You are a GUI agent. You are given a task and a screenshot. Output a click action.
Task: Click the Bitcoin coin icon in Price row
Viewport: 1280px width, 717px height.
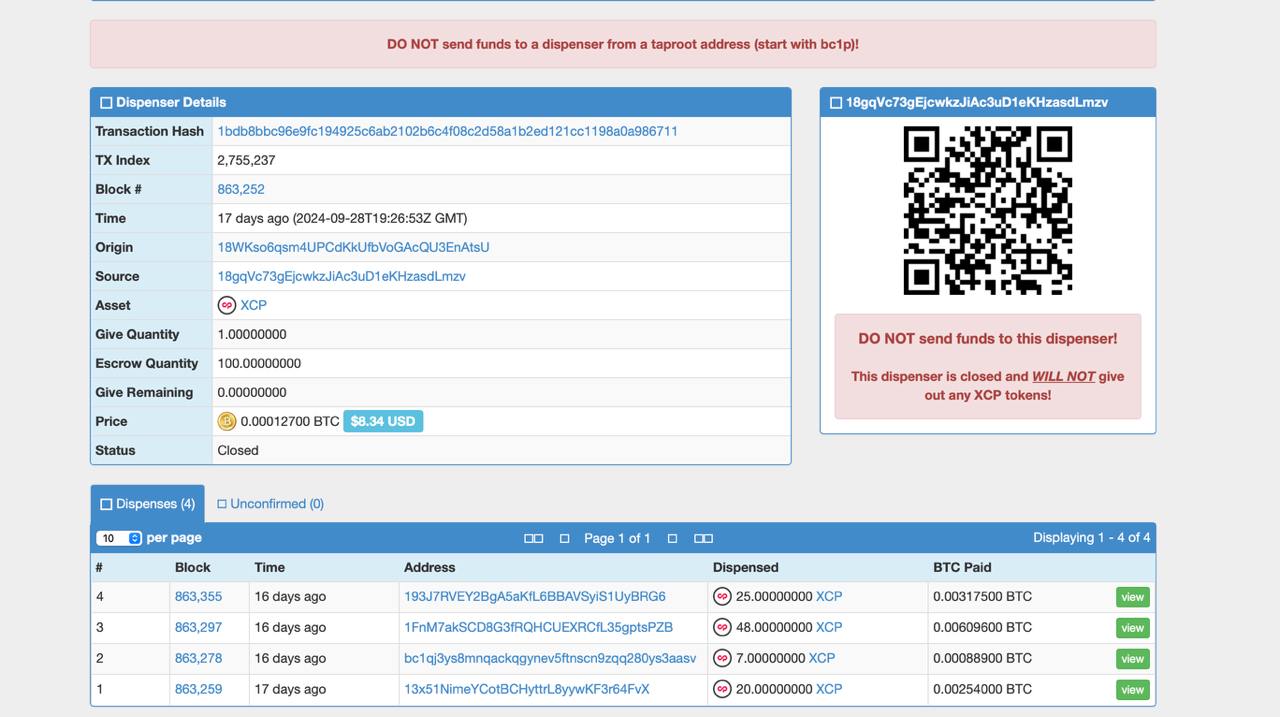click(x=227, y=421)
